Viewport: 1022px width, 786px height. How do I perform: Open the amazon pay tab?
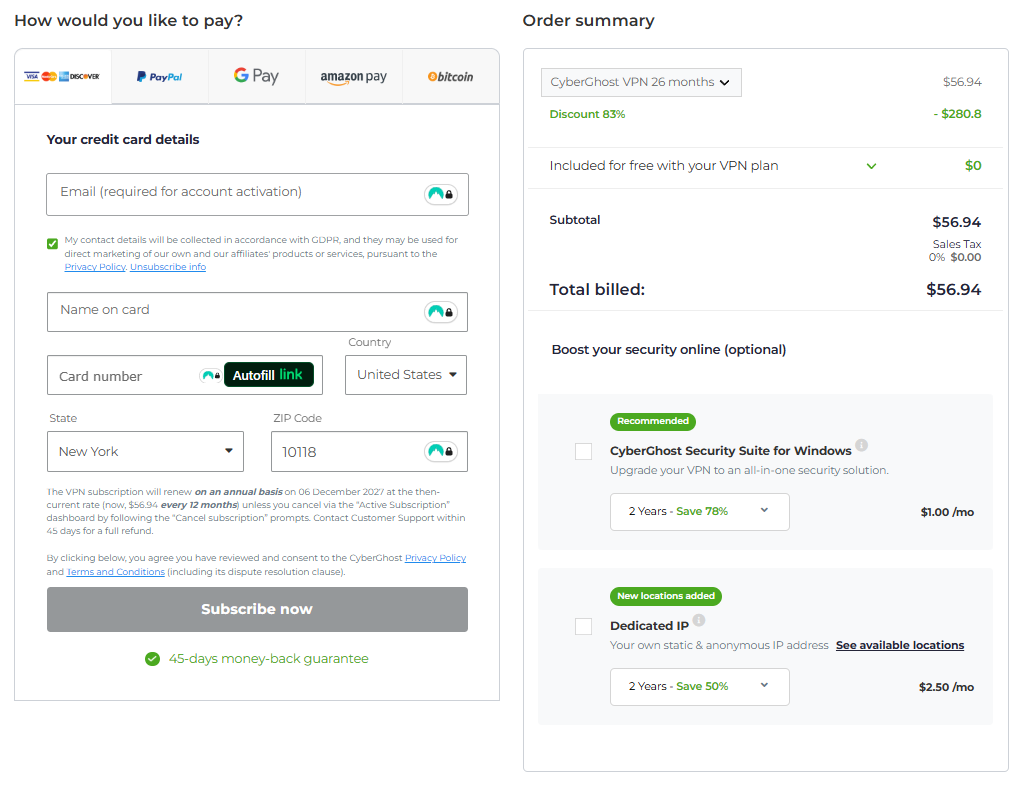point(353,76)
